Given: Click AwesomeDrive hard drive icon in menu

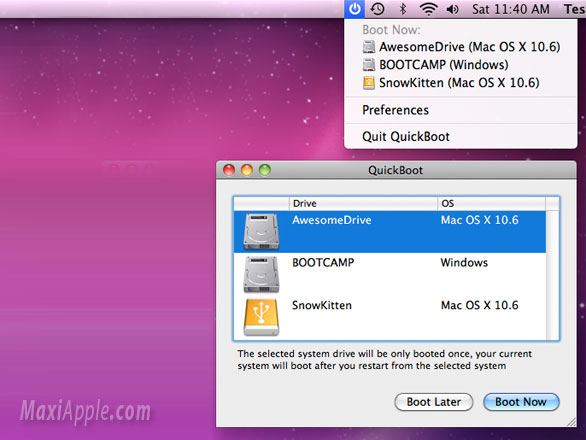Looking at the screenshot, I should [368, 47].
